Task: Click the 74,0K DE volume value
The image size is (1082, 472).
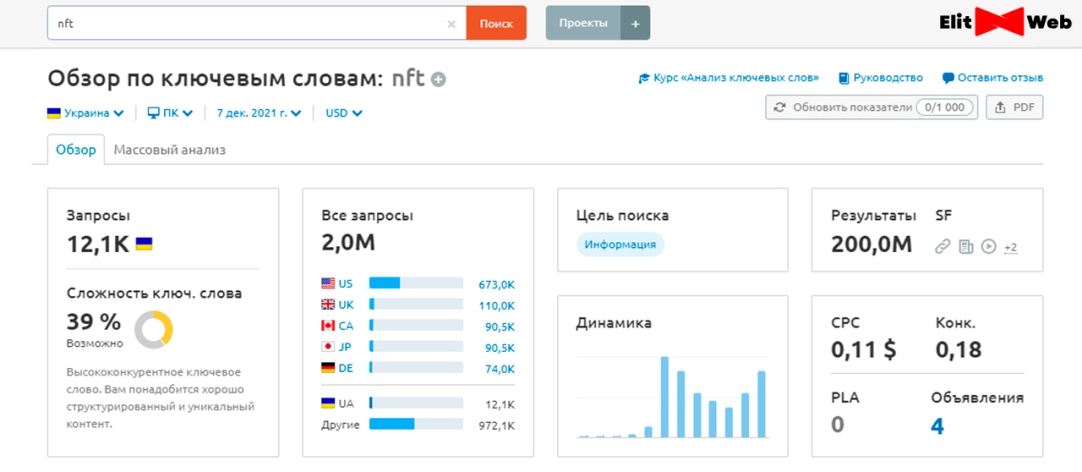Action: (x=500, y=369)
